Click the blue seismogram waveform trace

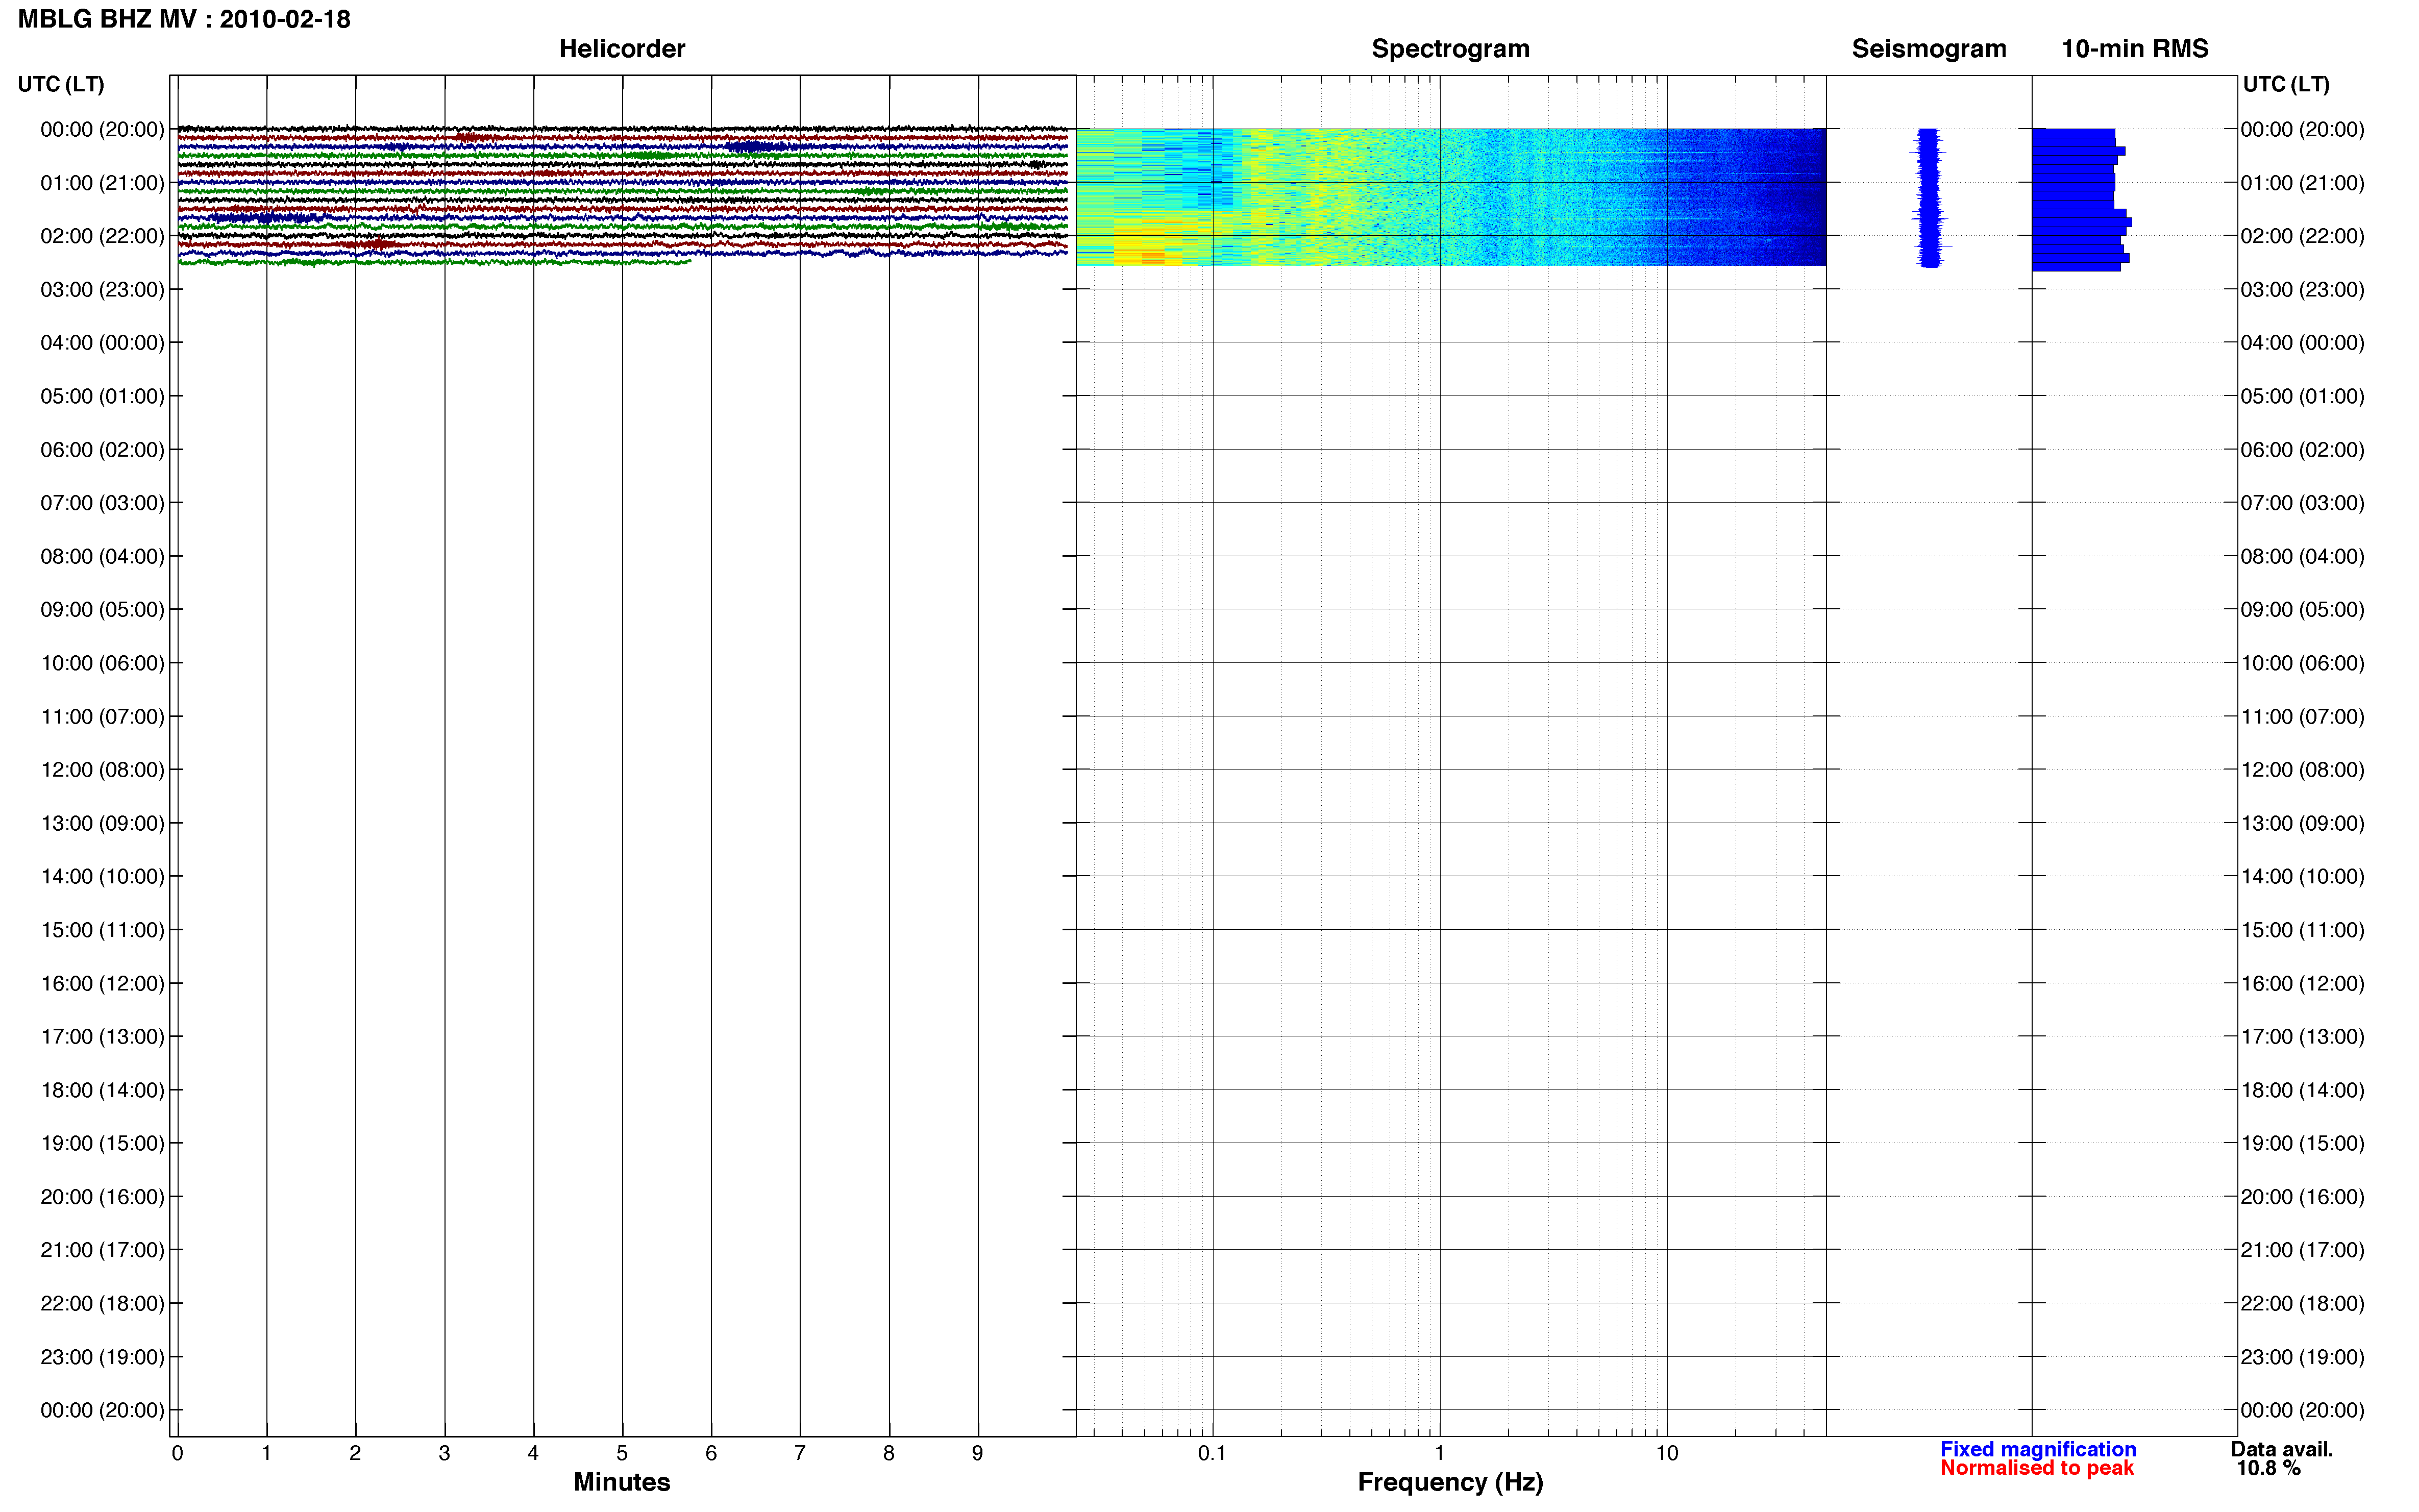click(1929, 198)
